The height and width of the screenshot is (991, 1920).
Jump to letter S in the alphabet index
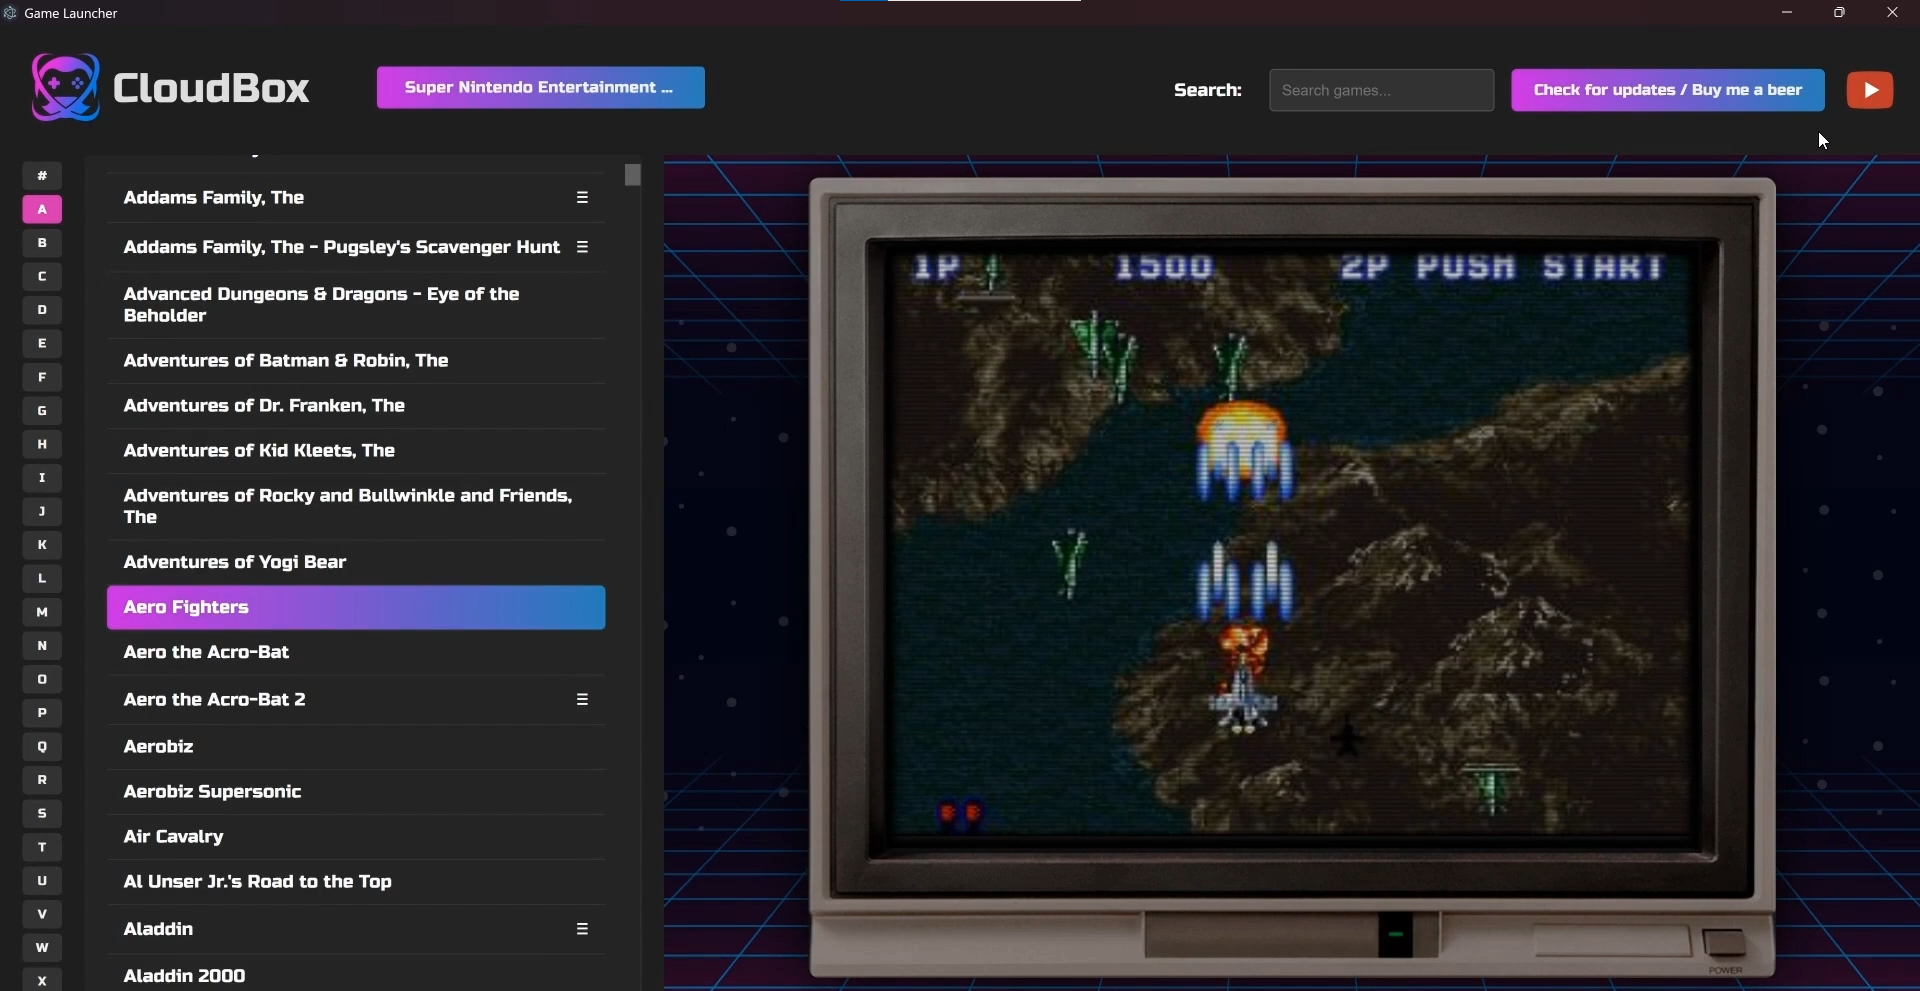tap(42, 815)
